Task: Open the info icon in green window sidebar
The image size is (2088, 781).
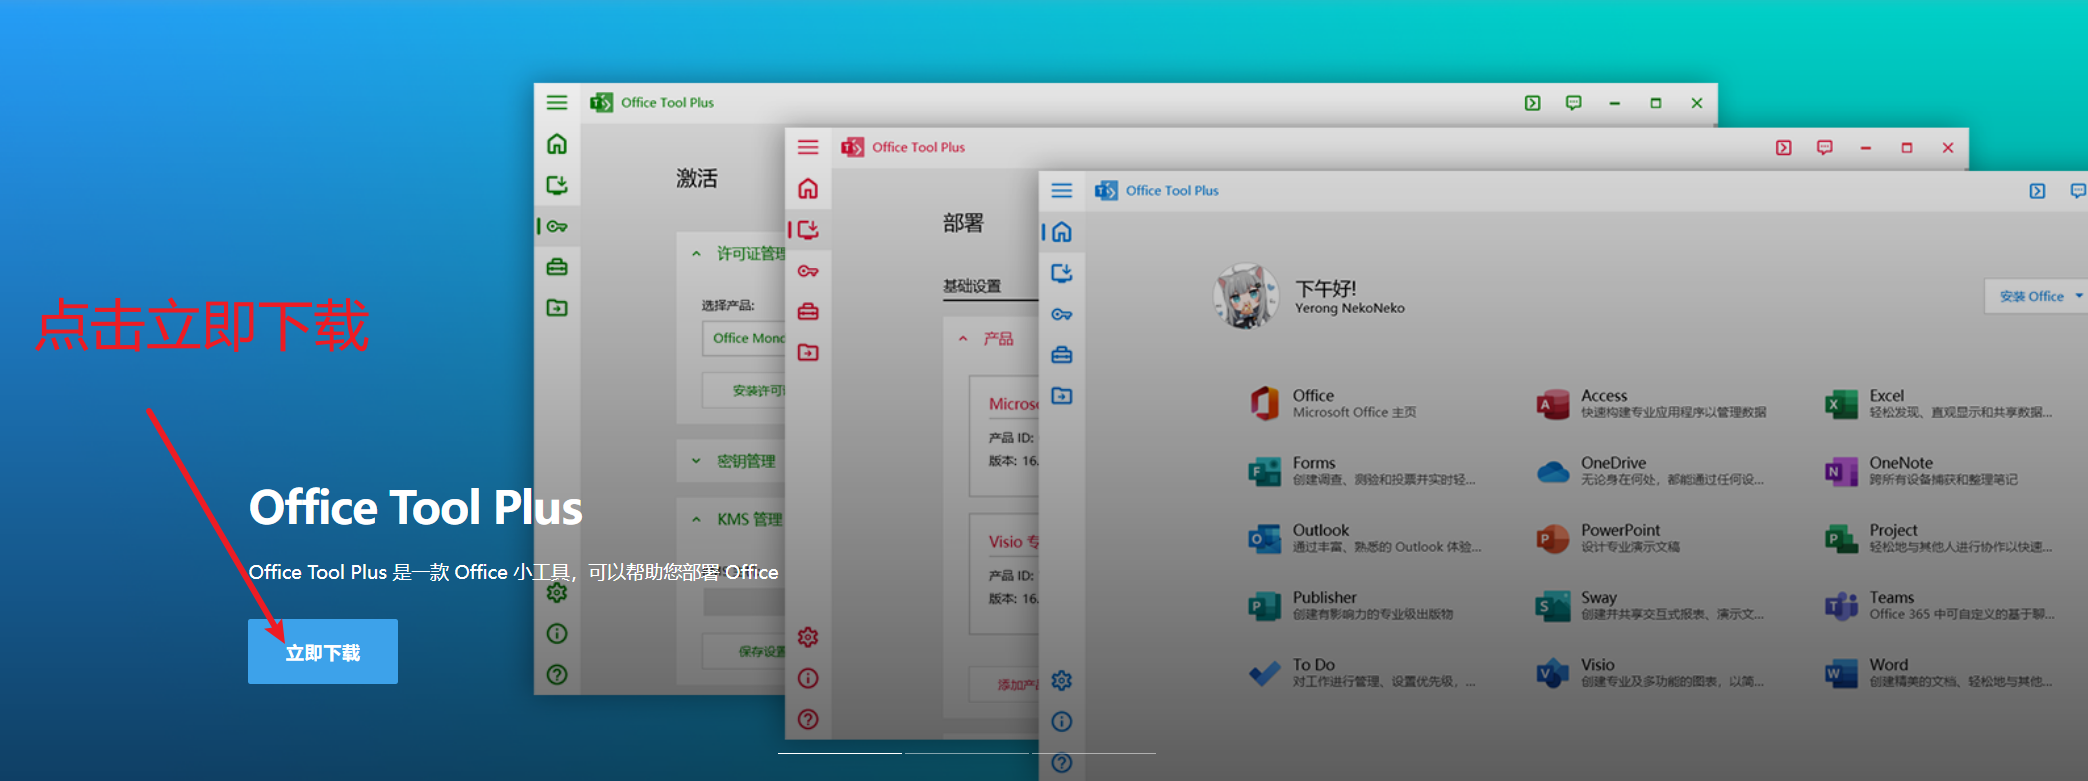Action: tap(557, 634)
